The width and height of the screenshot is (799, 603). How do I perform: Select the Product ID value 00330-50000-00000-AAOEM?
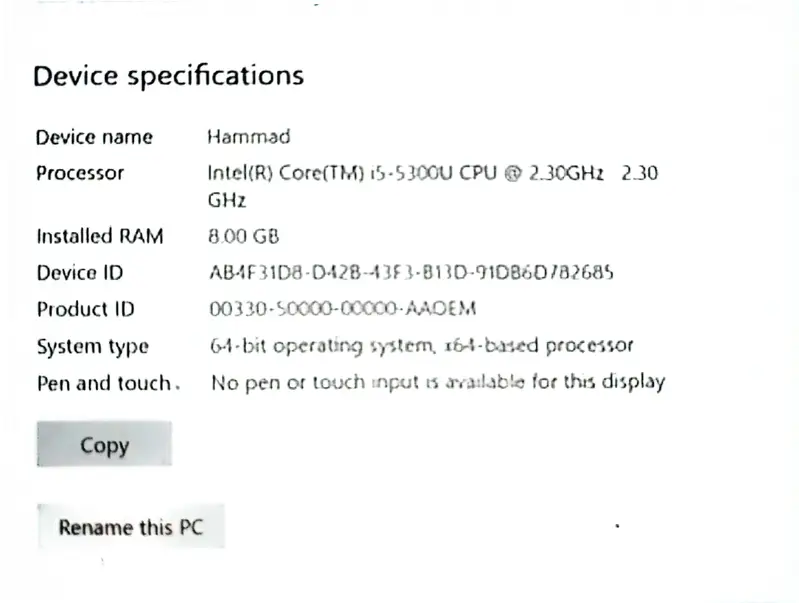[x=343, y=309]
